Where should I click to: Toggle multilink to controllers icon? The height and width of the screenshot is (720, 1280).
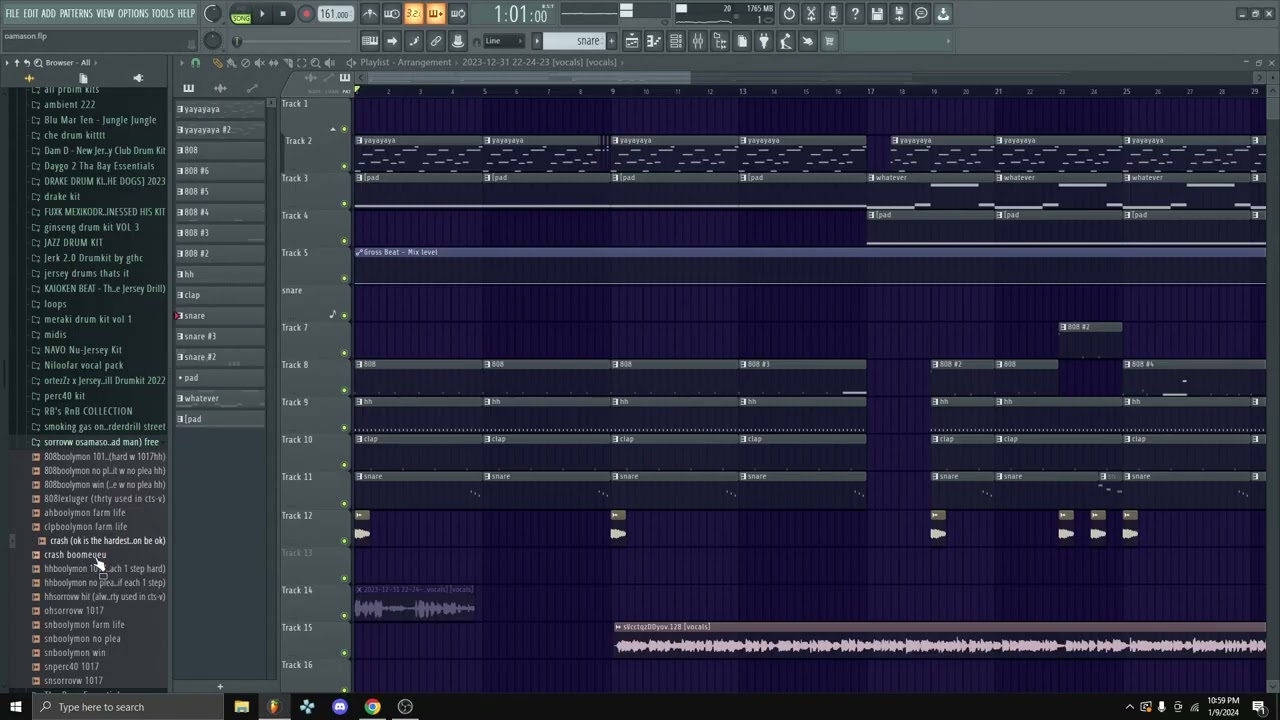pyautogui.click(x=436, y=41)
